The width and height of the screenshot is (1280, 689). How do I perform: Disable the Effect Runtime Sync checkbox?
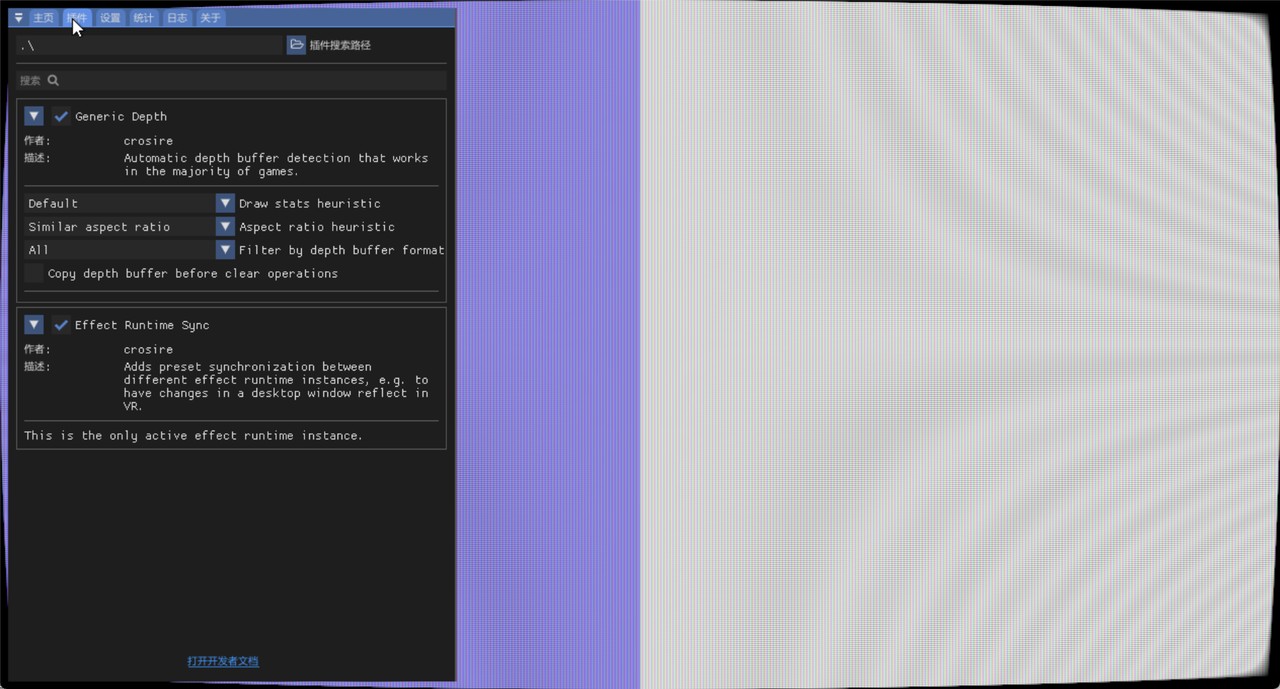61,325
